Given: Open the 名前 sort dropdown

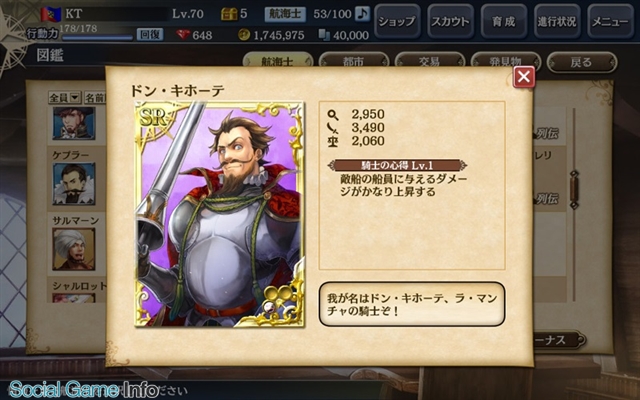Looking at the screenshot, I should coord(95,98).
